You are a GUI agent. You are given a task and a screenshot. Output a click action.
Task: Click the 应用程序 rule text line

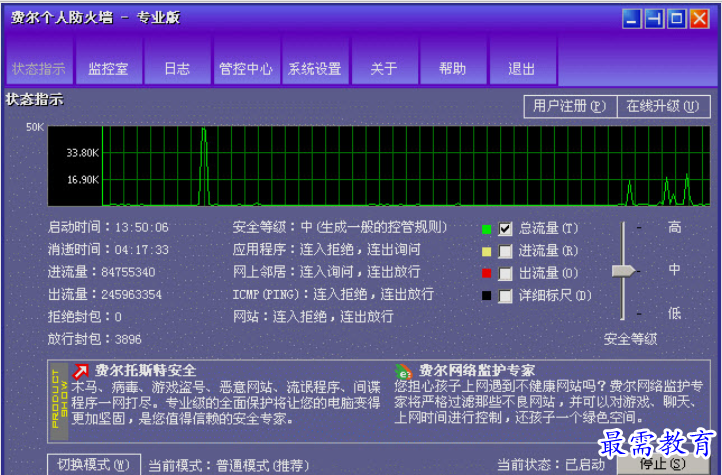click(x=326, y=249)
